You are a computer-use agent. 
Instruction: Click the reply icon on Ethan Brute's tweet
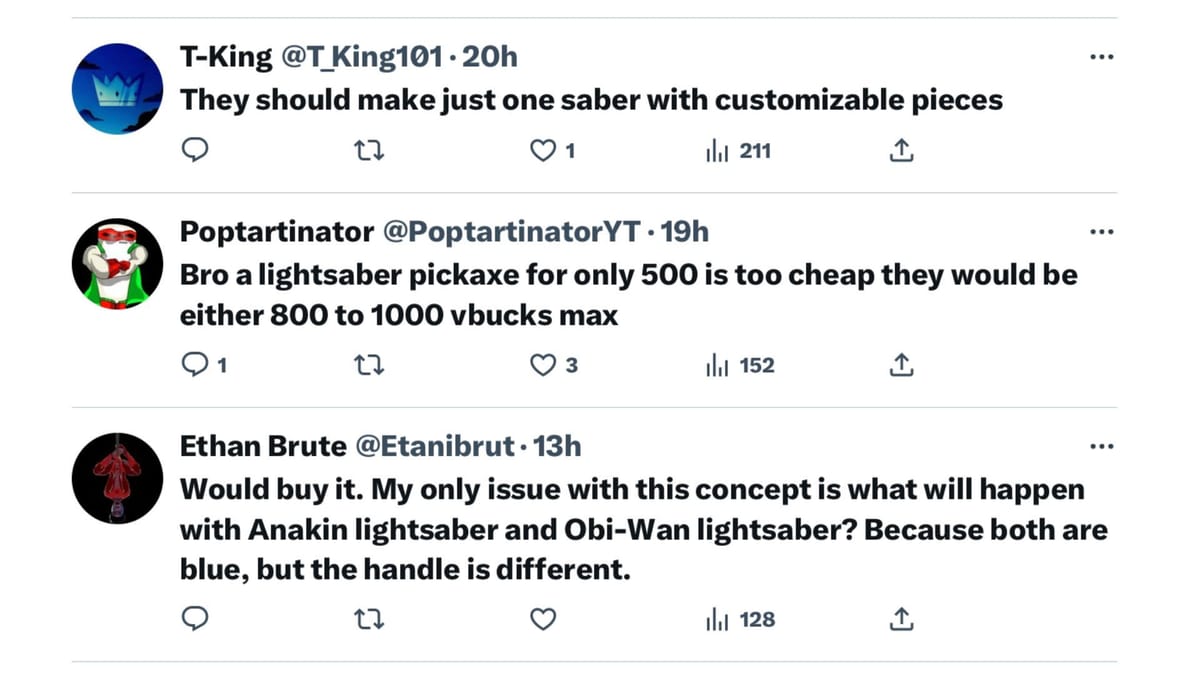click(195, 619)
